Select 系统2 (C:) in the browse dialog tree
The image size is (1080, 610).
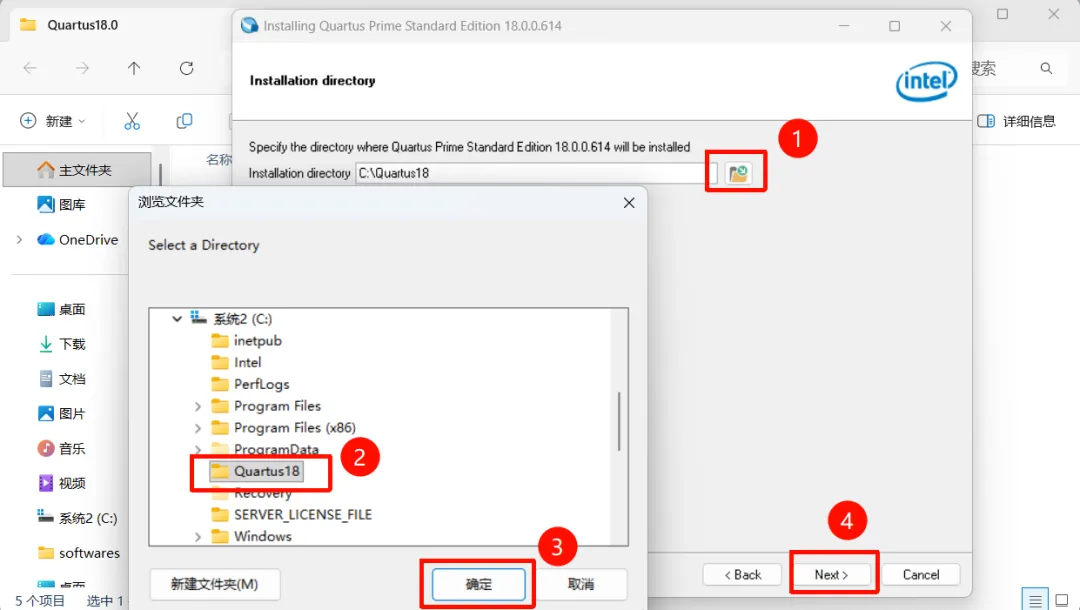point(231,319)
